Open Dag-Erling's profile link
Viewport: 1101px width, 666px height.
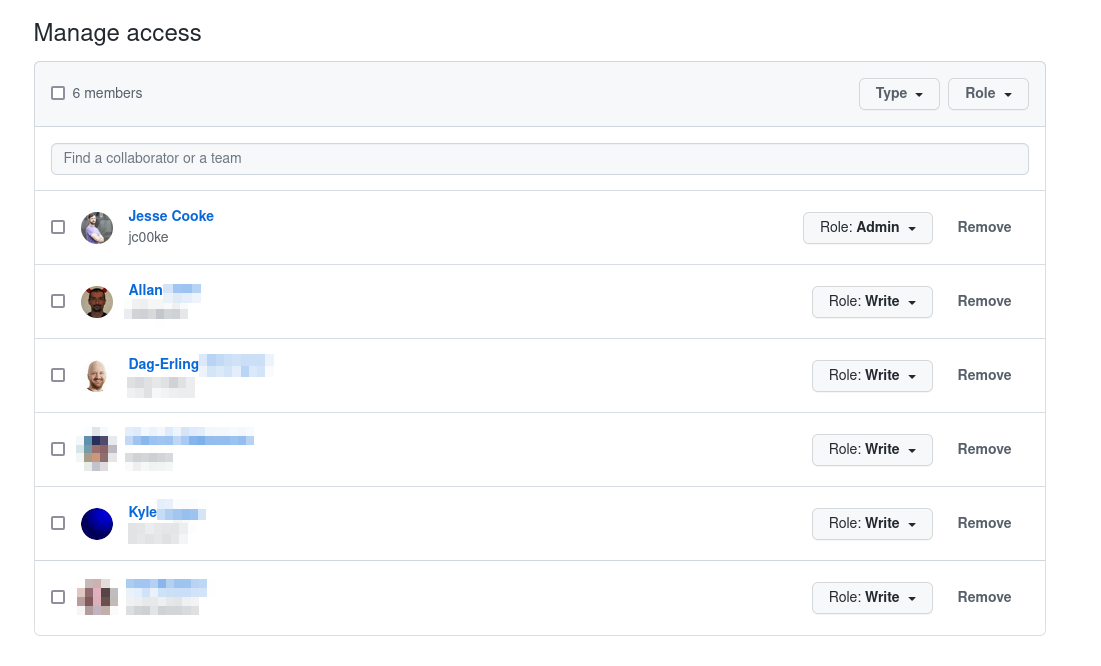[x=163, y=364]
